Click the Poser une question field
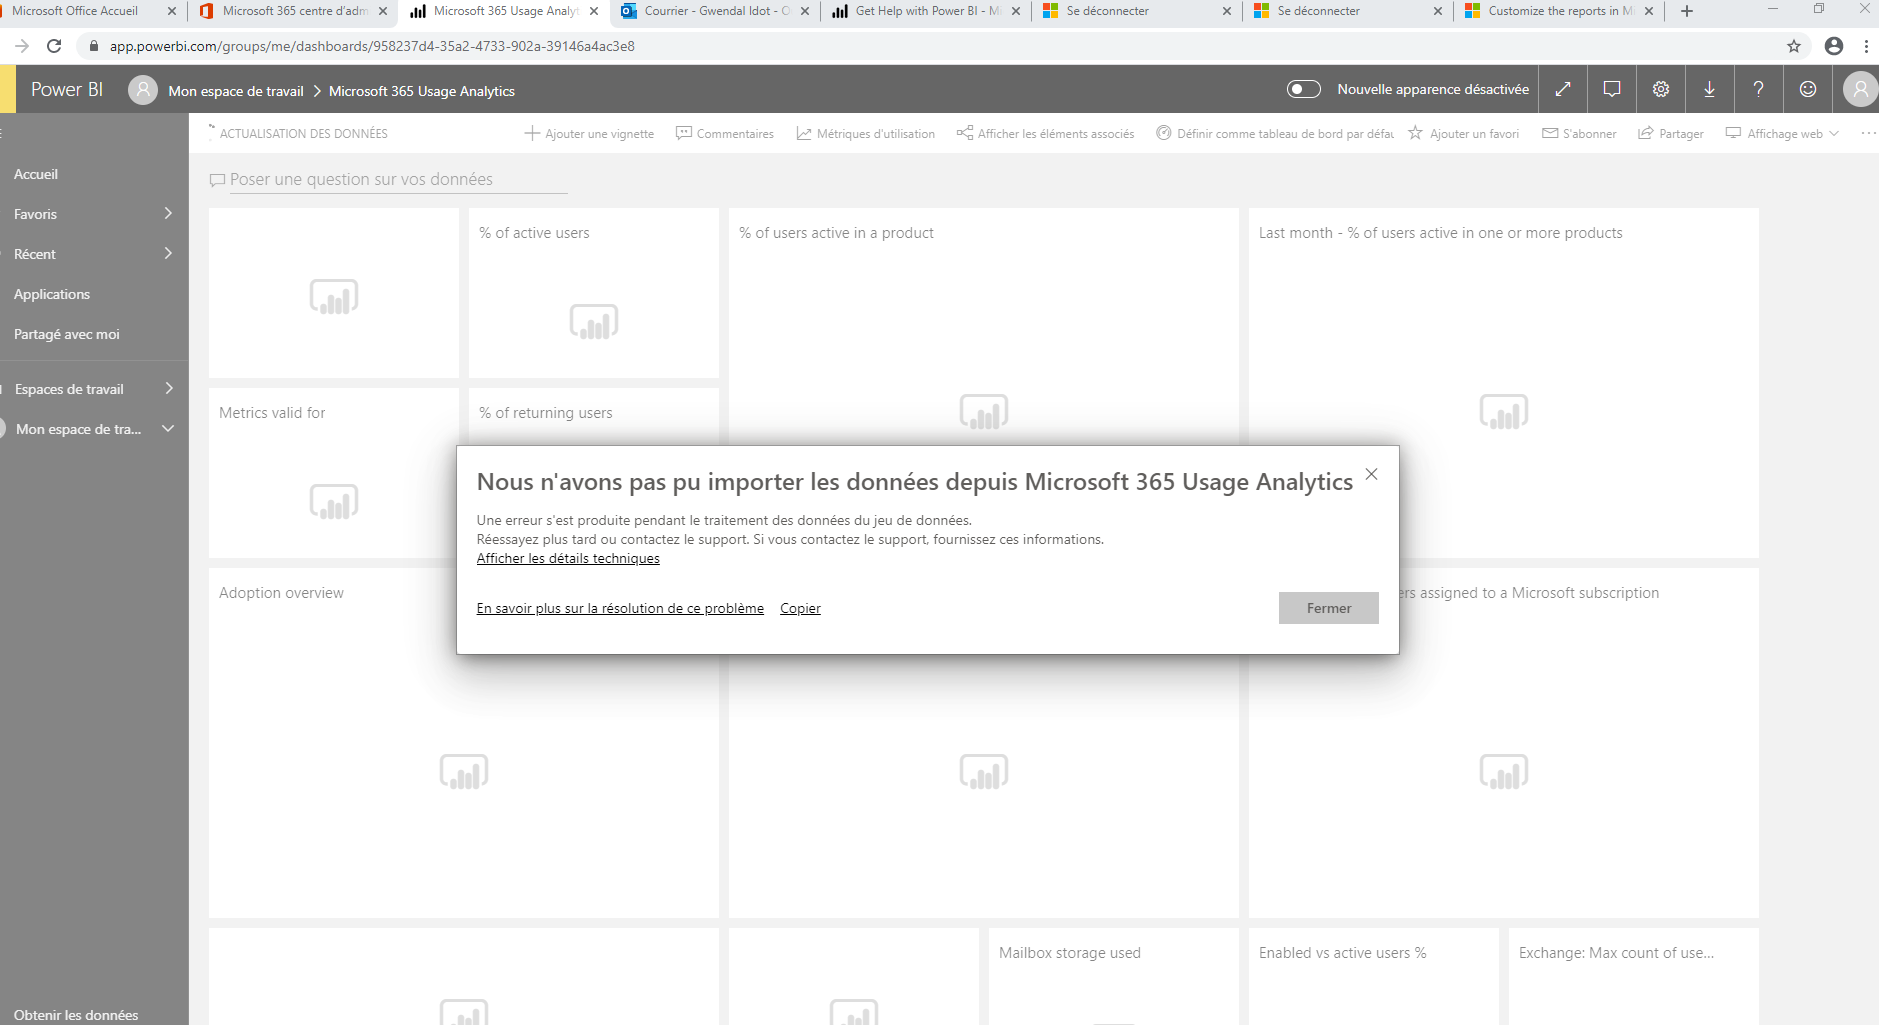Image resolution: width=1879 pixels, height=1025 pixels. tap(398, 179)
